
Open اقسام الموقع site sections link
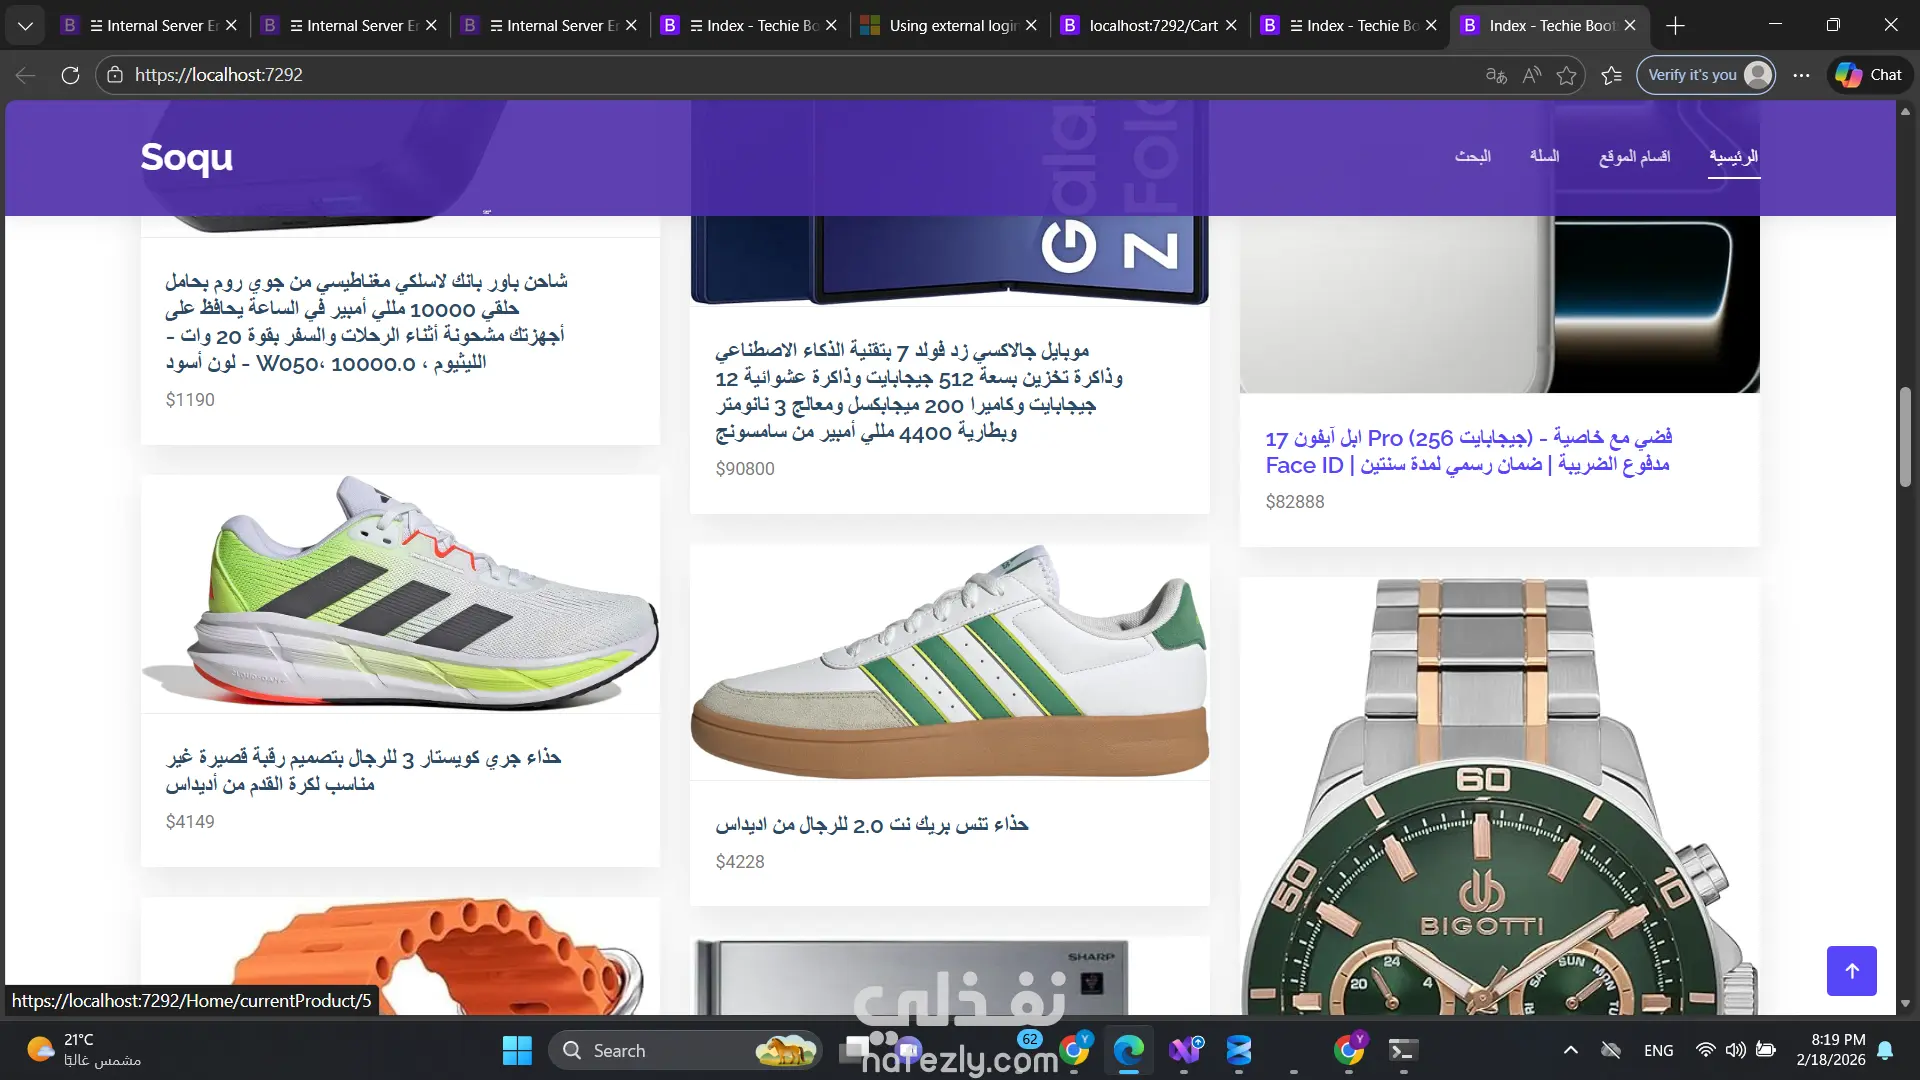click(1635, 156)
